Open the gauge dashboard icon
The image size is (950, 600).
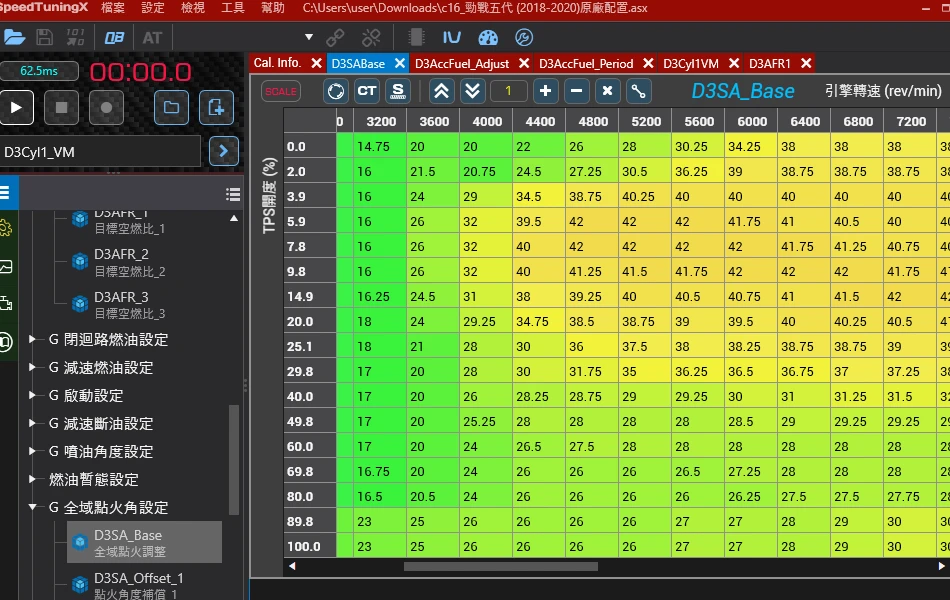[488, 38]
